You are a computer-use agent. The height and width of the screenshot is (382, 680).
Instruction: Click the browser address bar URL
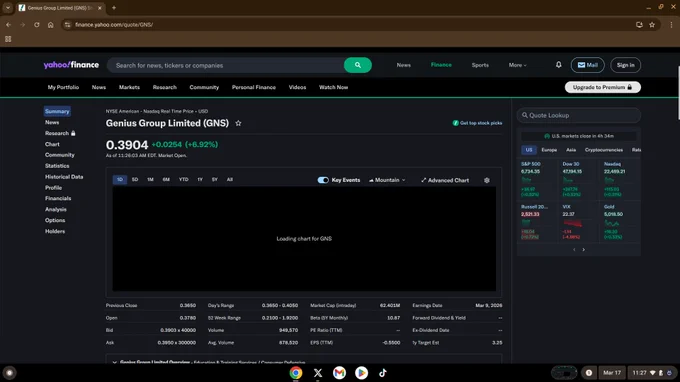(x=114, y=25)
